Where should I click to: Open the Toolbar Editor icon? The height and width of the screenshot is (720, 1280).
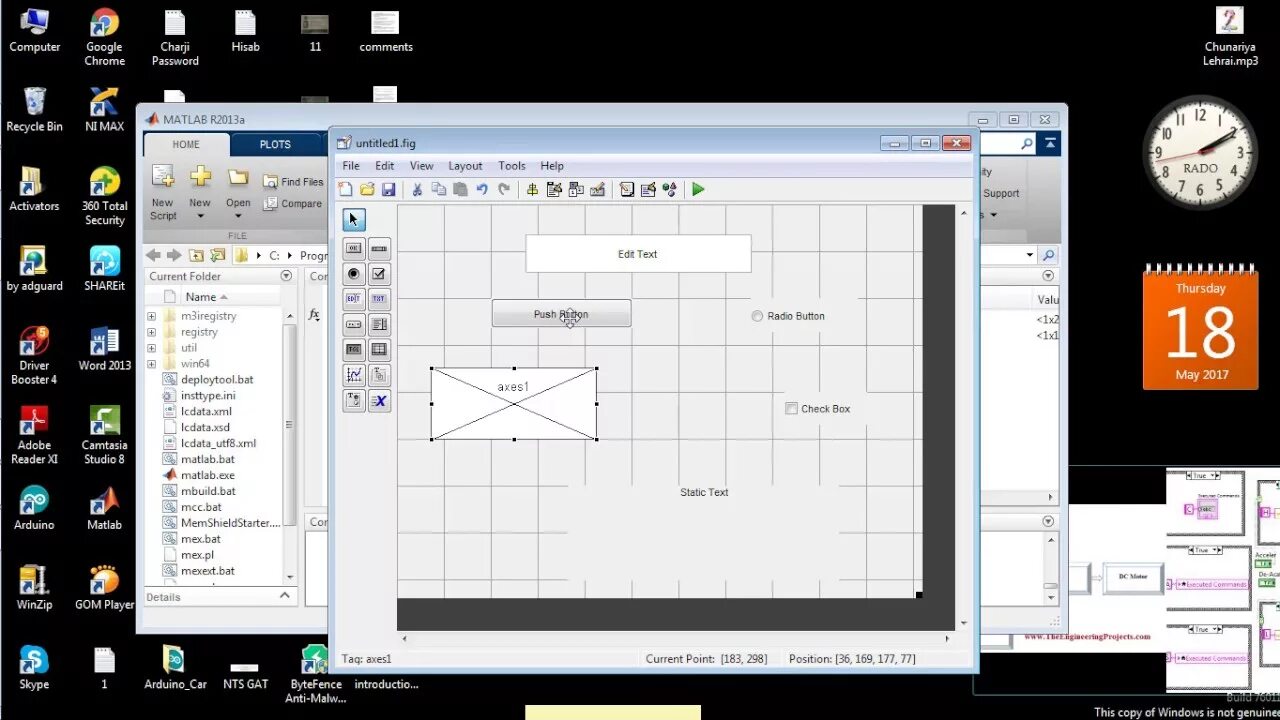click(x=598, y=189)
